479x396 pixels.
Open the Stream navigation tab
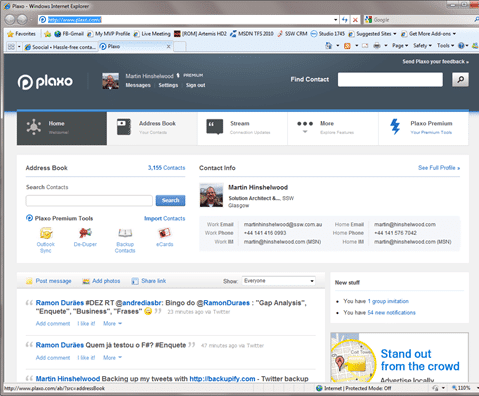pos(242,128)
